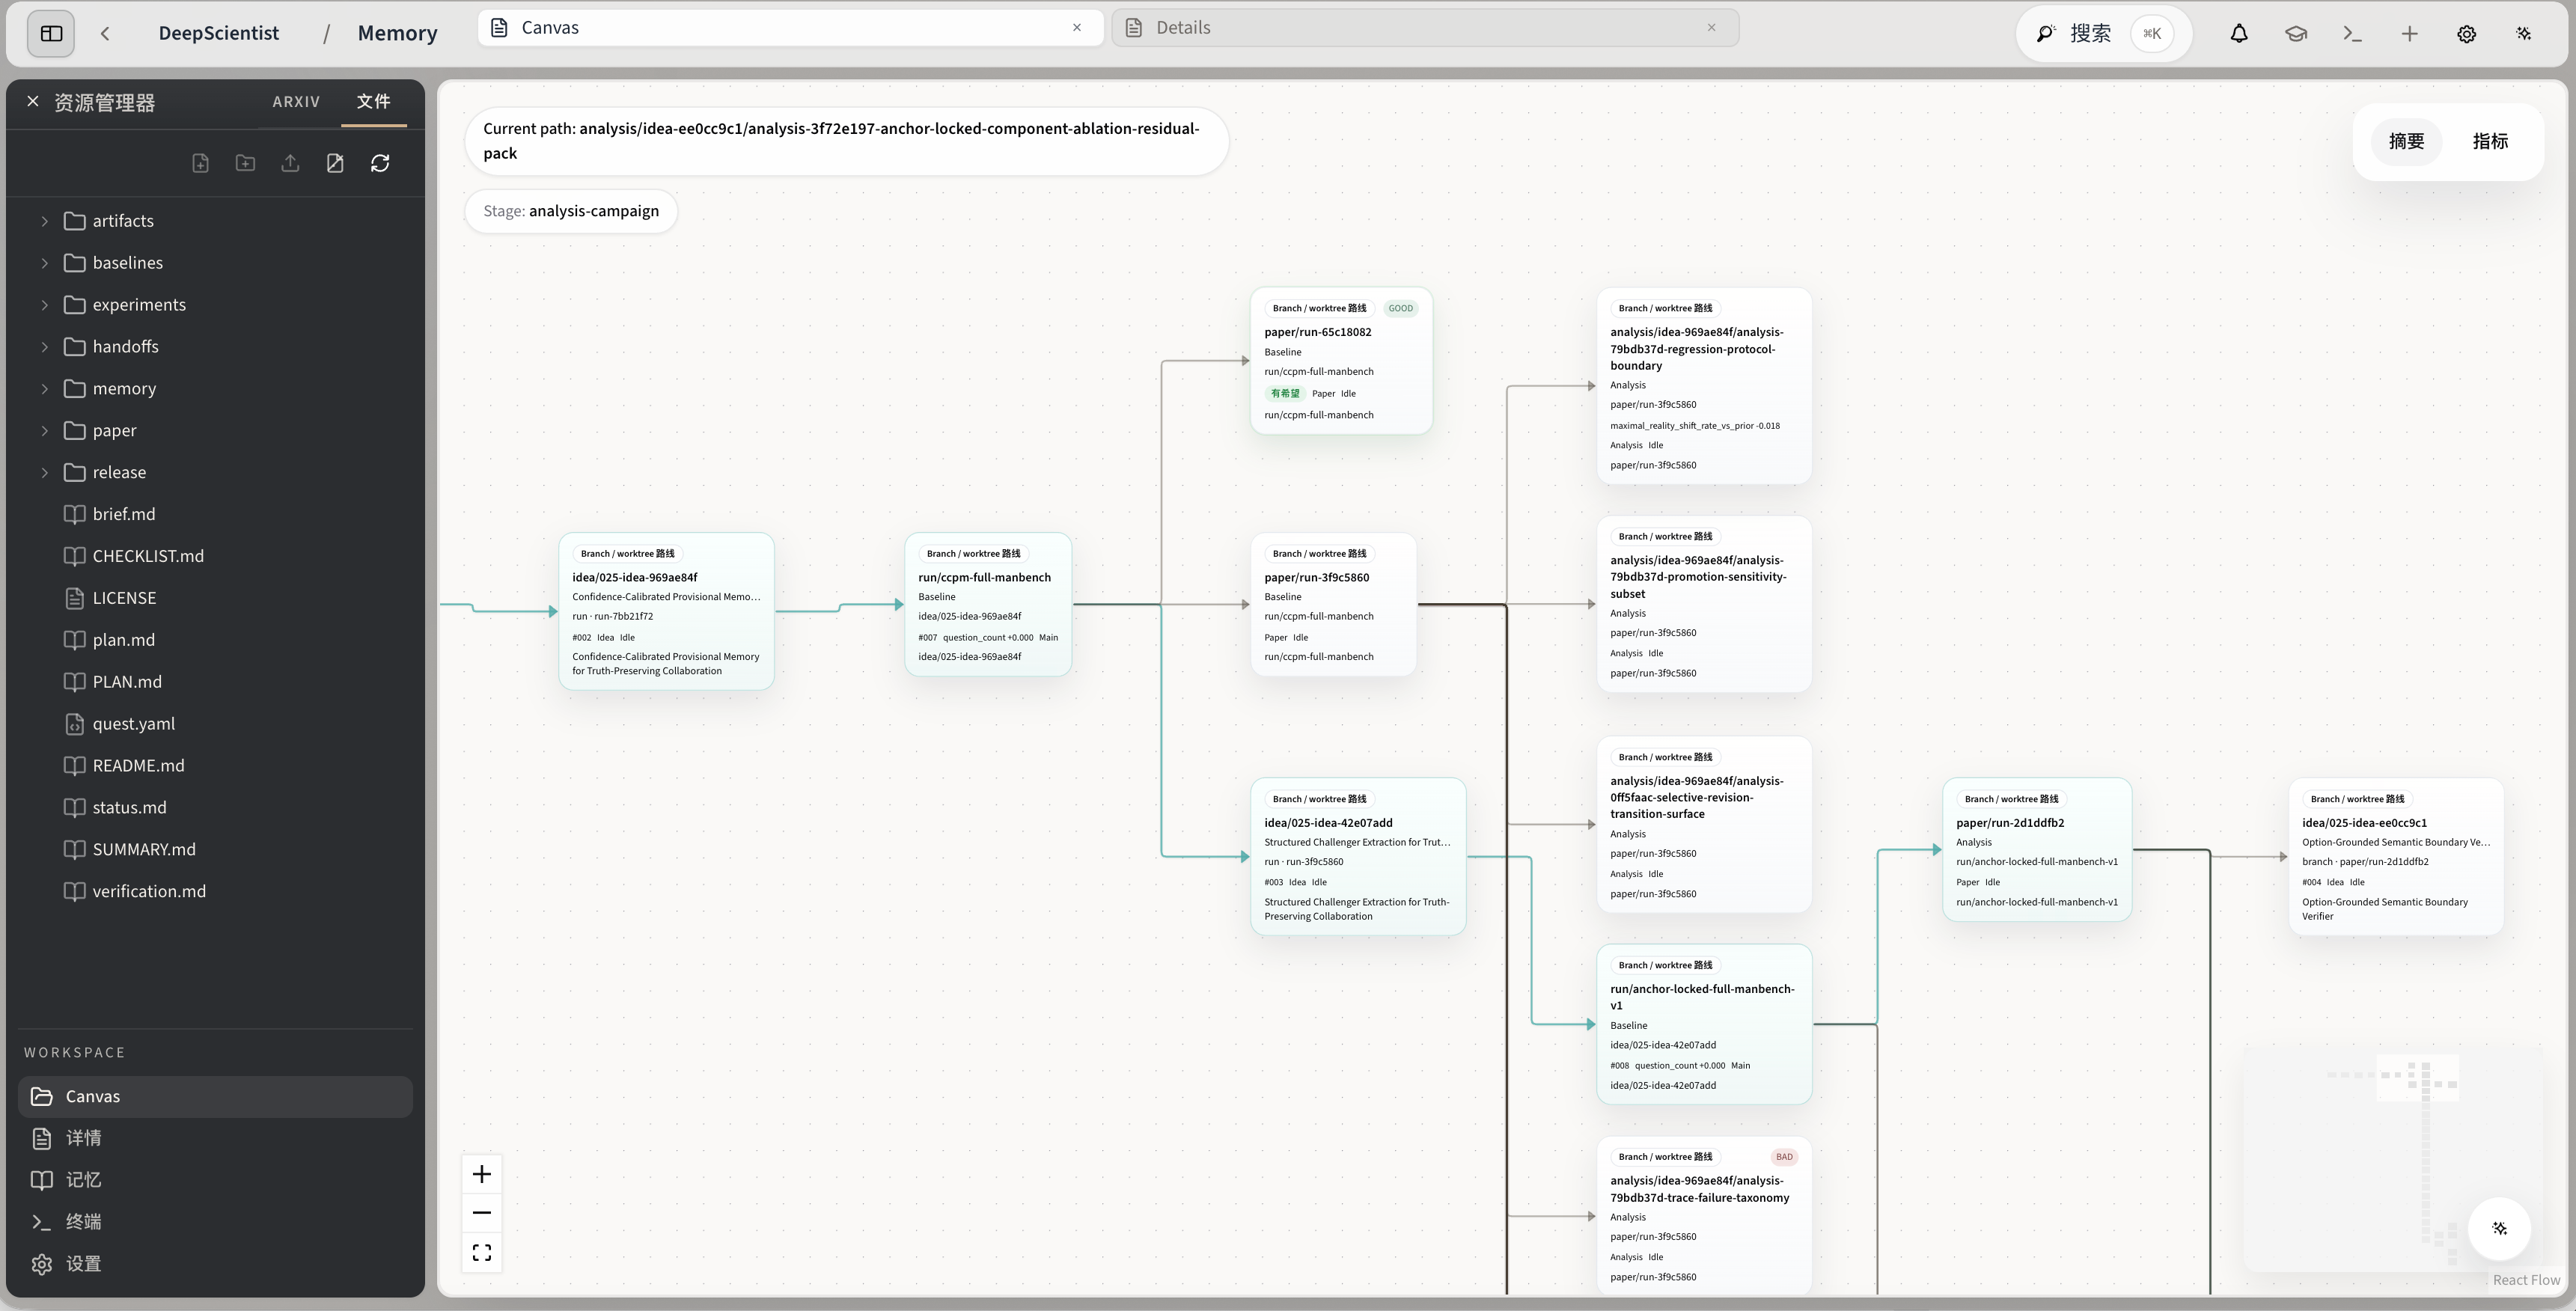Open the Details tab

(1183, 27)
